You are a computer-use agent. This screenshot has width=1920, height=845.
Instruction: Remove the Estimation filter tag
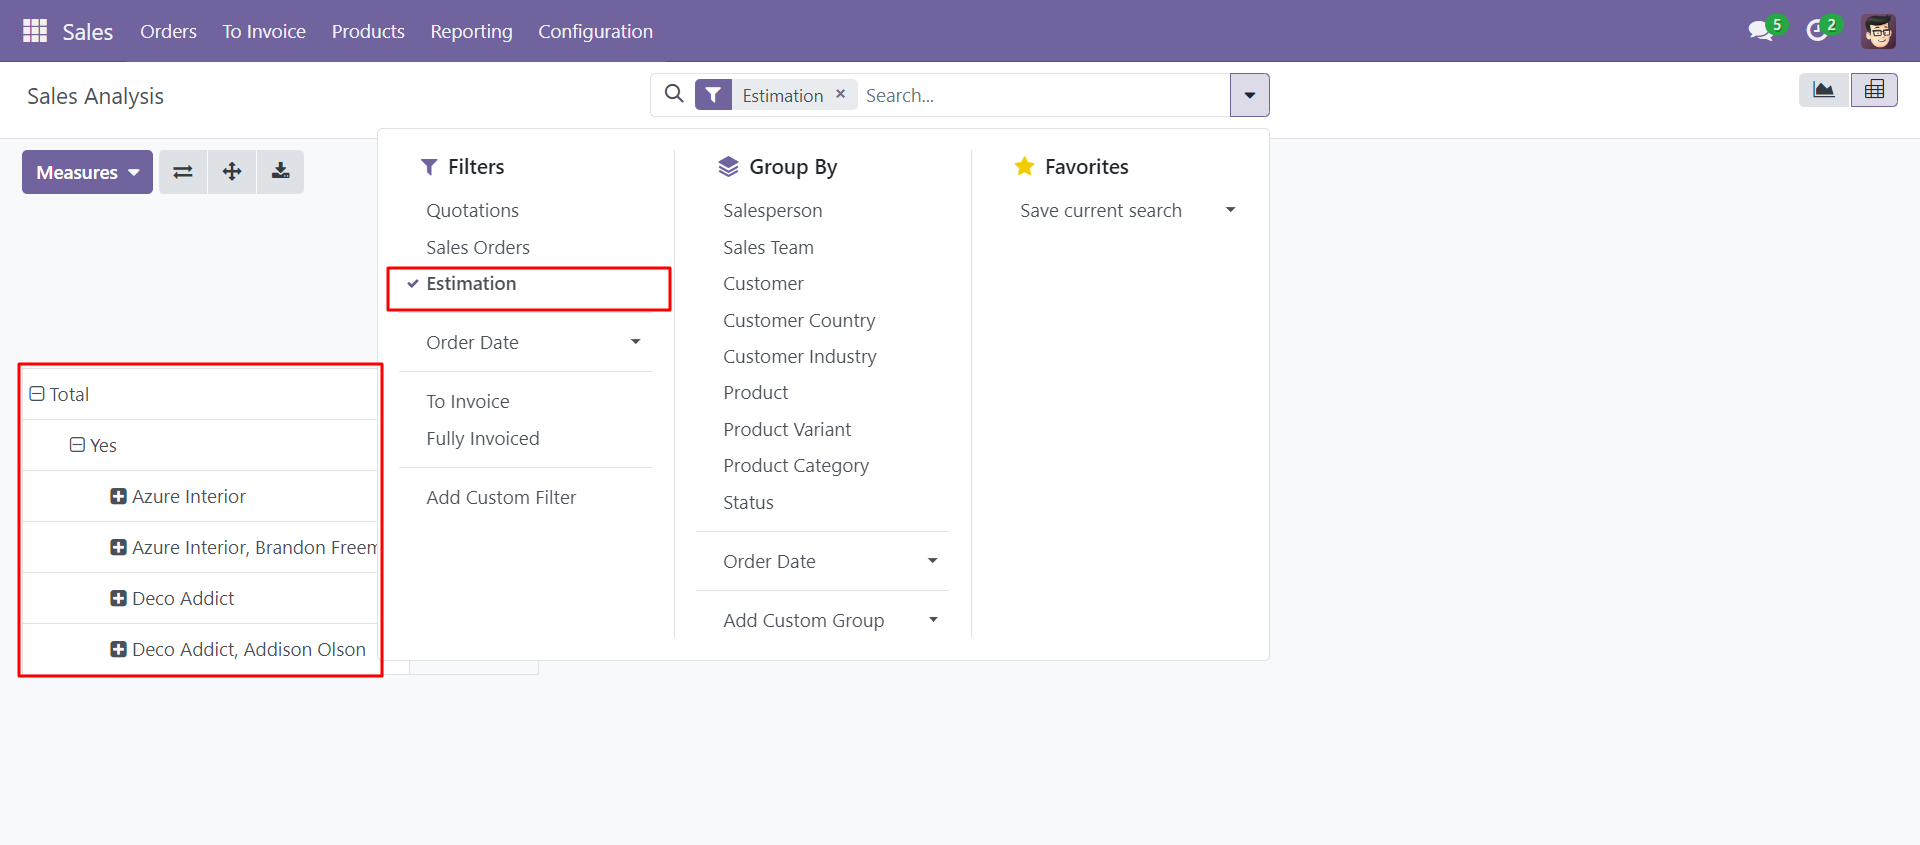[841, 94]
